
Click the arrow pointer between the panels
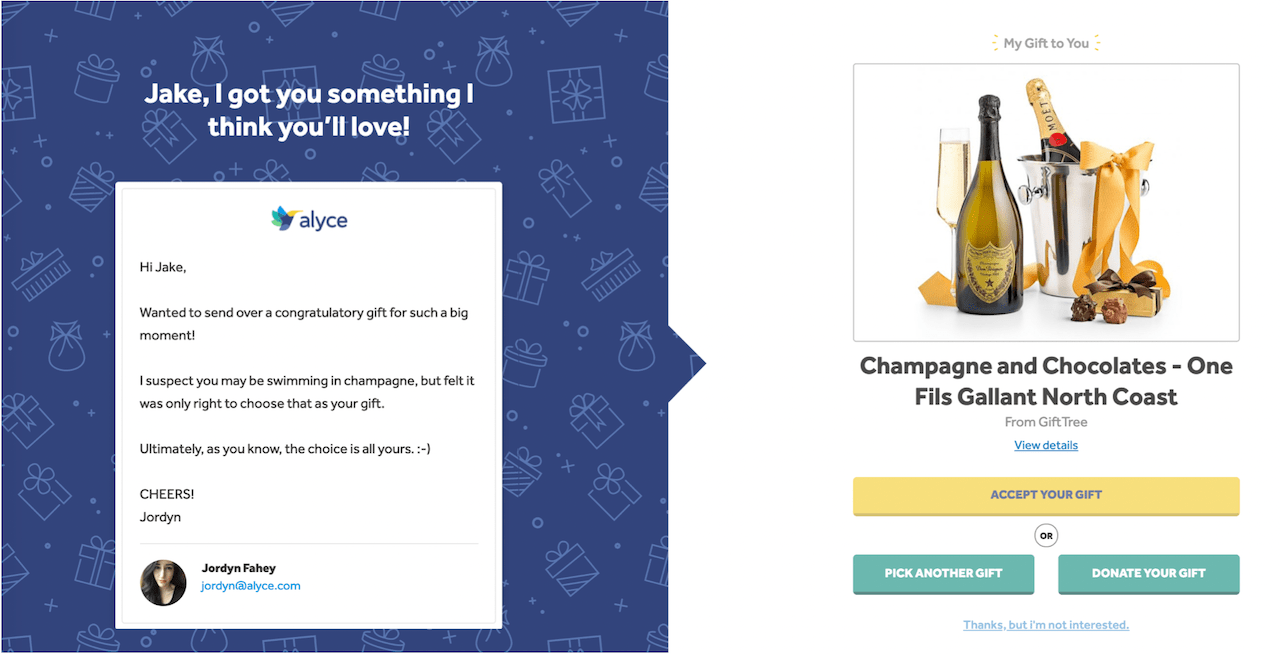(x=687, y=364)
